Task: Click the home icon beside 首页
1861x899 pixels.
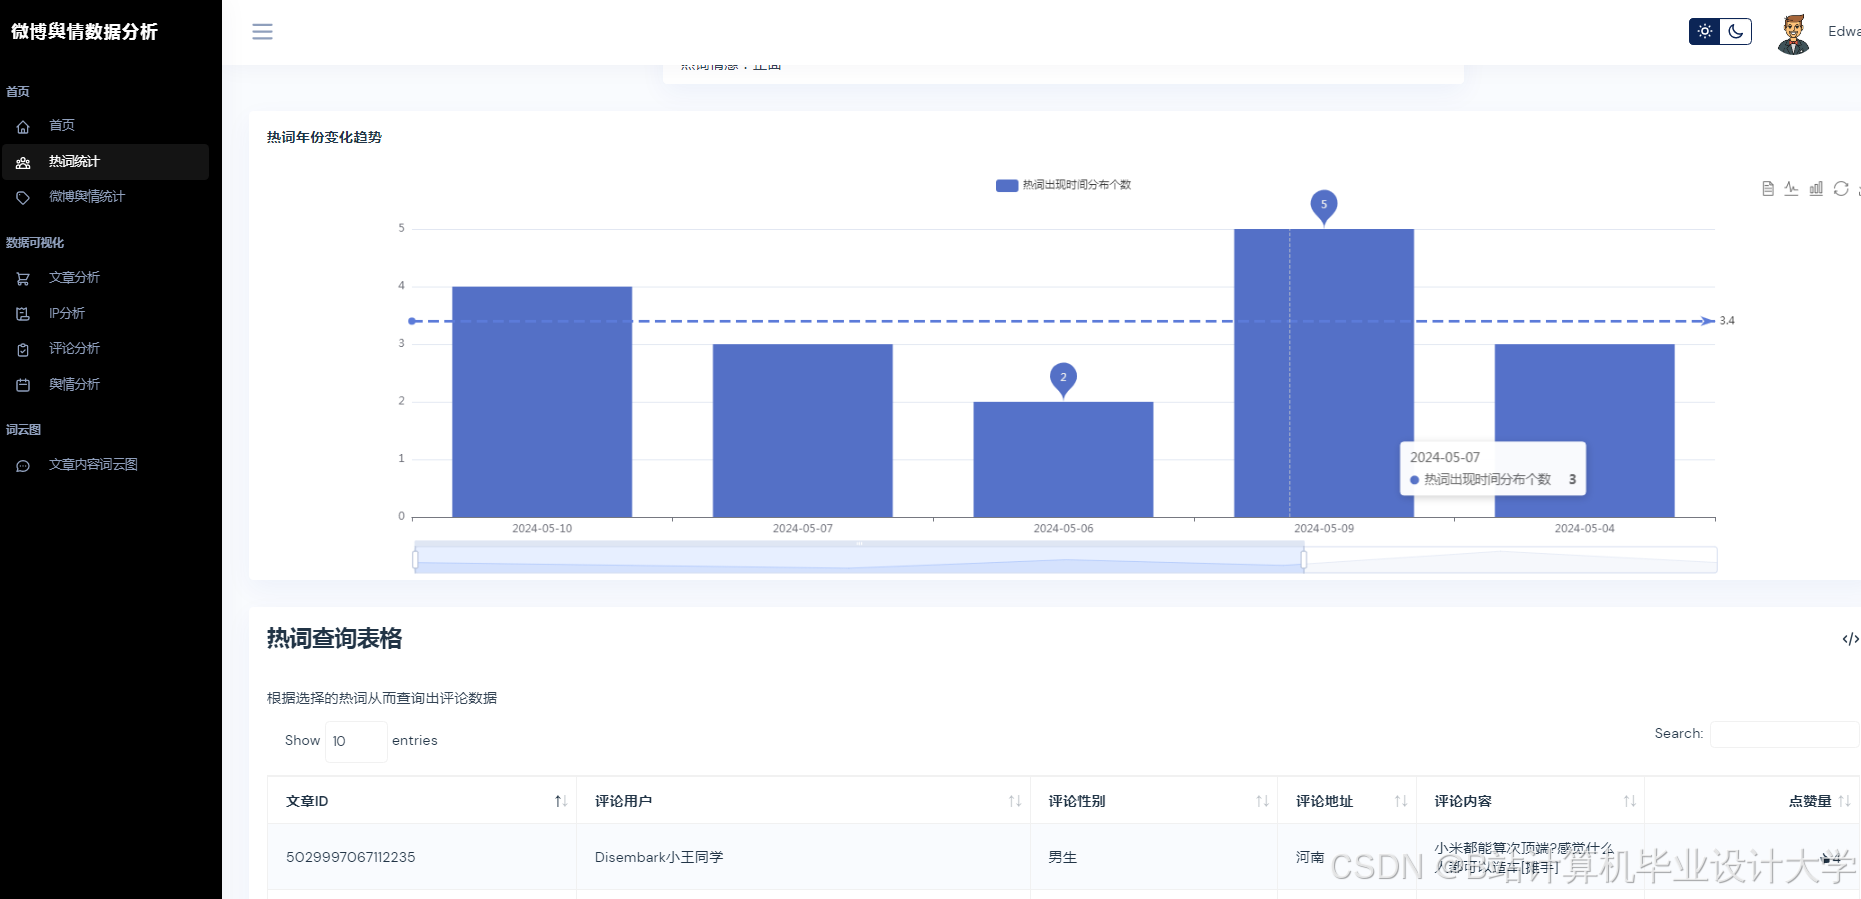Action: (23, 127)
